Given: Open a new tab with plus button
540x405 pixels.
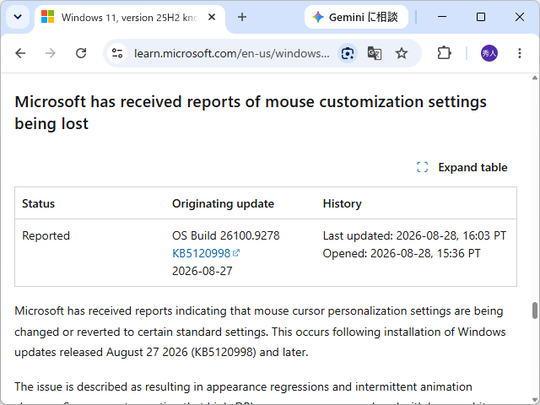Looking at the screenshot, I should [242, 17].
